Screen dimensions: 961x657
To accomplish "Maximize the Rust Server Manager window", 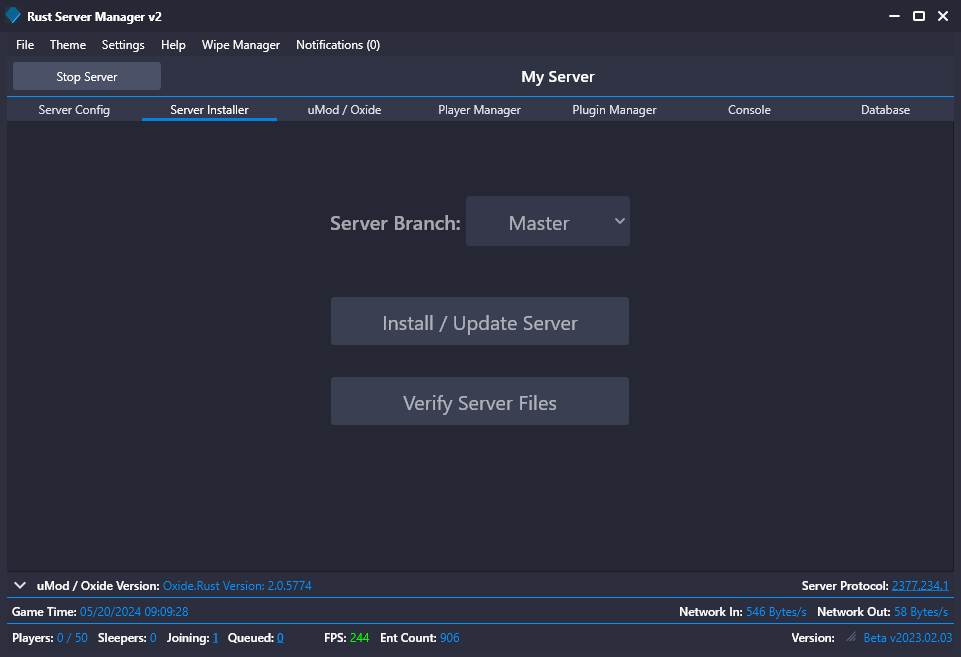I will tap(918, 16).
